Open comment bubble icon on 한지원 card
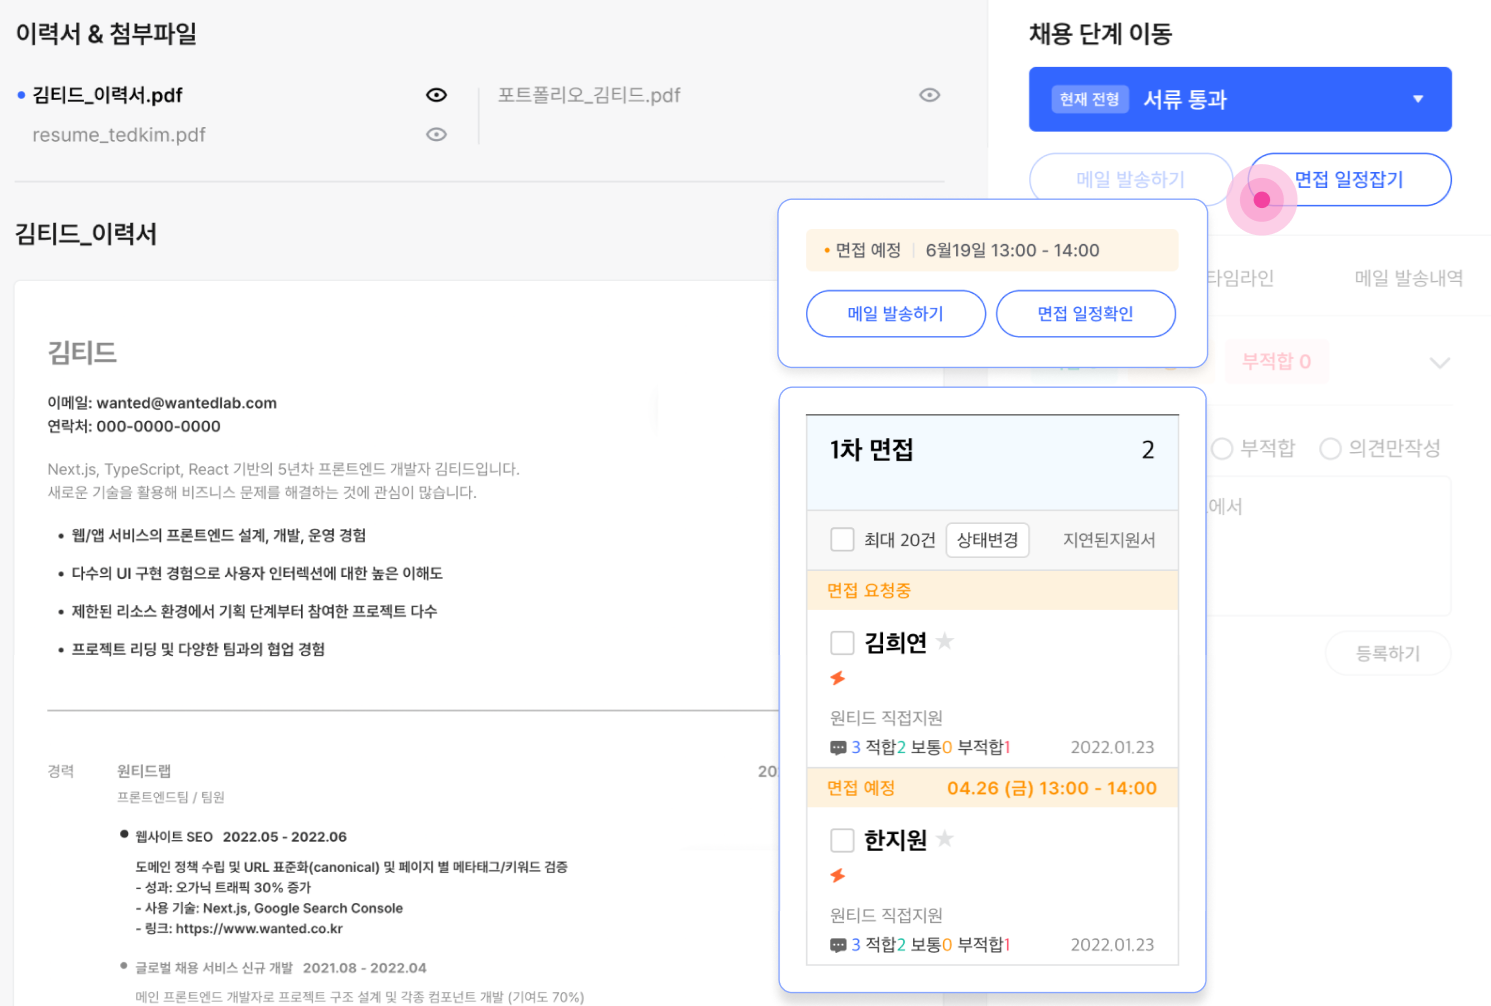The image size is (1491, 1006). 838,945
